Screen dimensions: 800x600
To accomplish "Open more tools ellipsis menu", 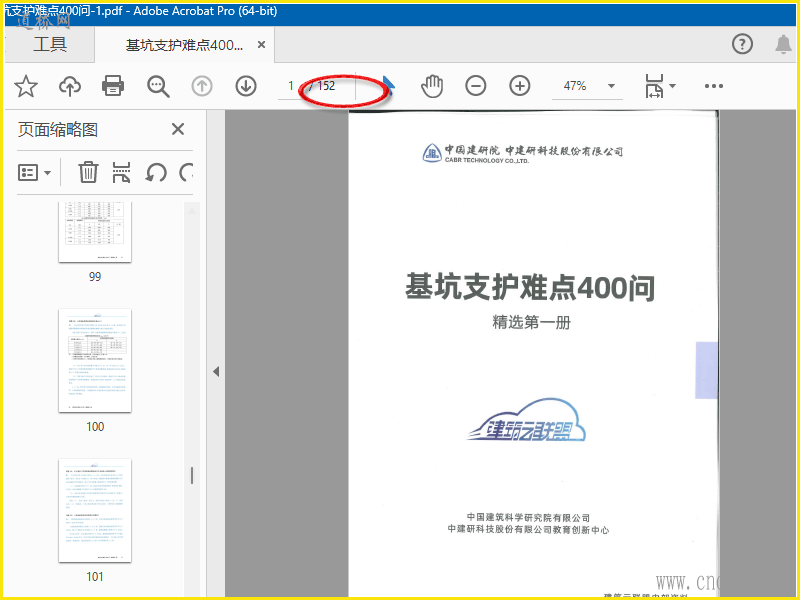I will 713,86.
